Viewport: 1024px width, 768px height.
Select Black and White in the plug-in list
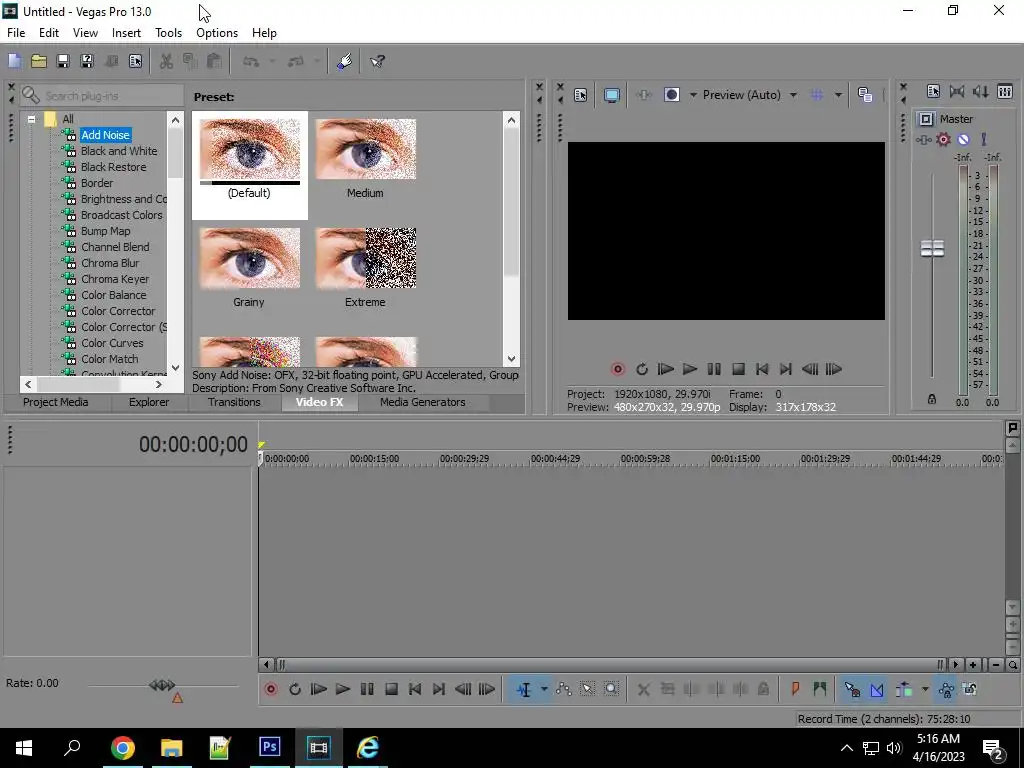(x=119, y=151)
